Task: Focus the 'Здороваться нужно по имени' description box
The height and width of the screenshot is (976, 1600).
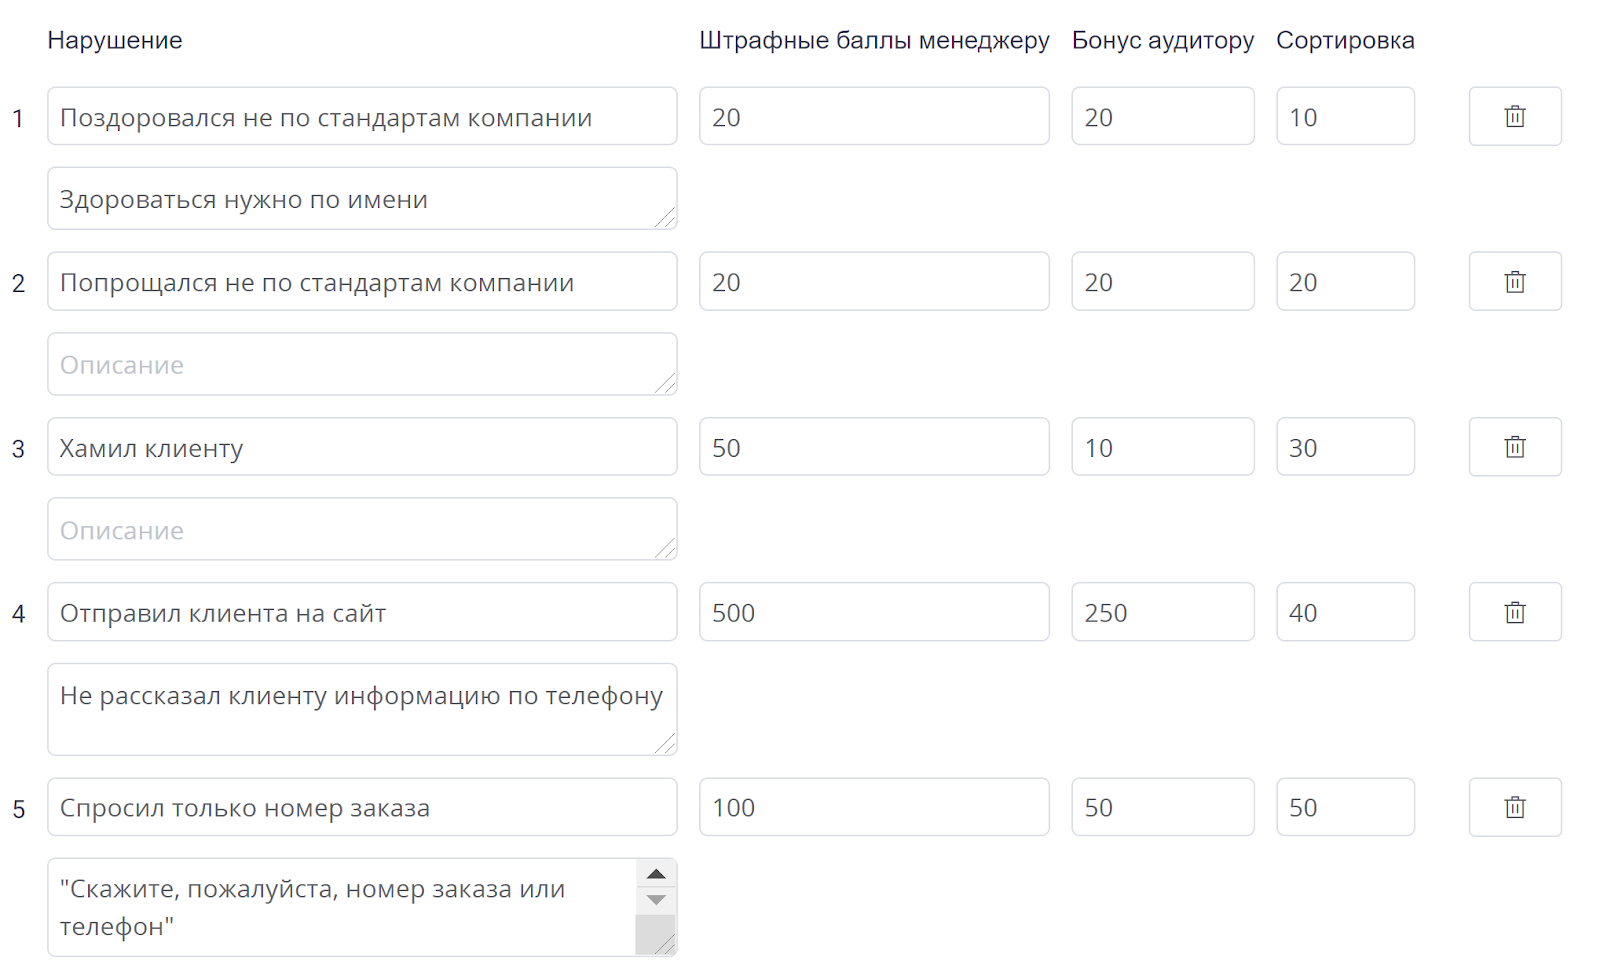Action: pyautogui.click(x=362, y=198)
